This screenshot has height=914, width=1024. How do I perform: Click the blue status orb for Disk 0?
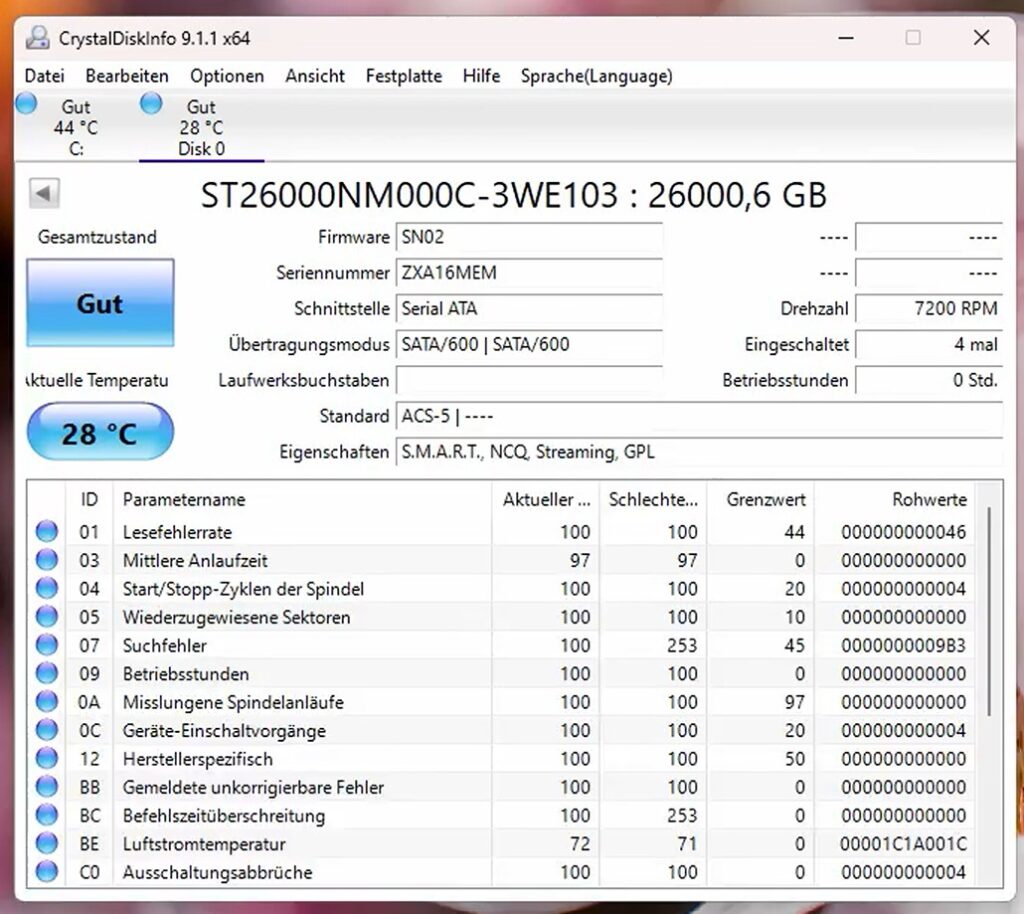[x=151, y=103]
